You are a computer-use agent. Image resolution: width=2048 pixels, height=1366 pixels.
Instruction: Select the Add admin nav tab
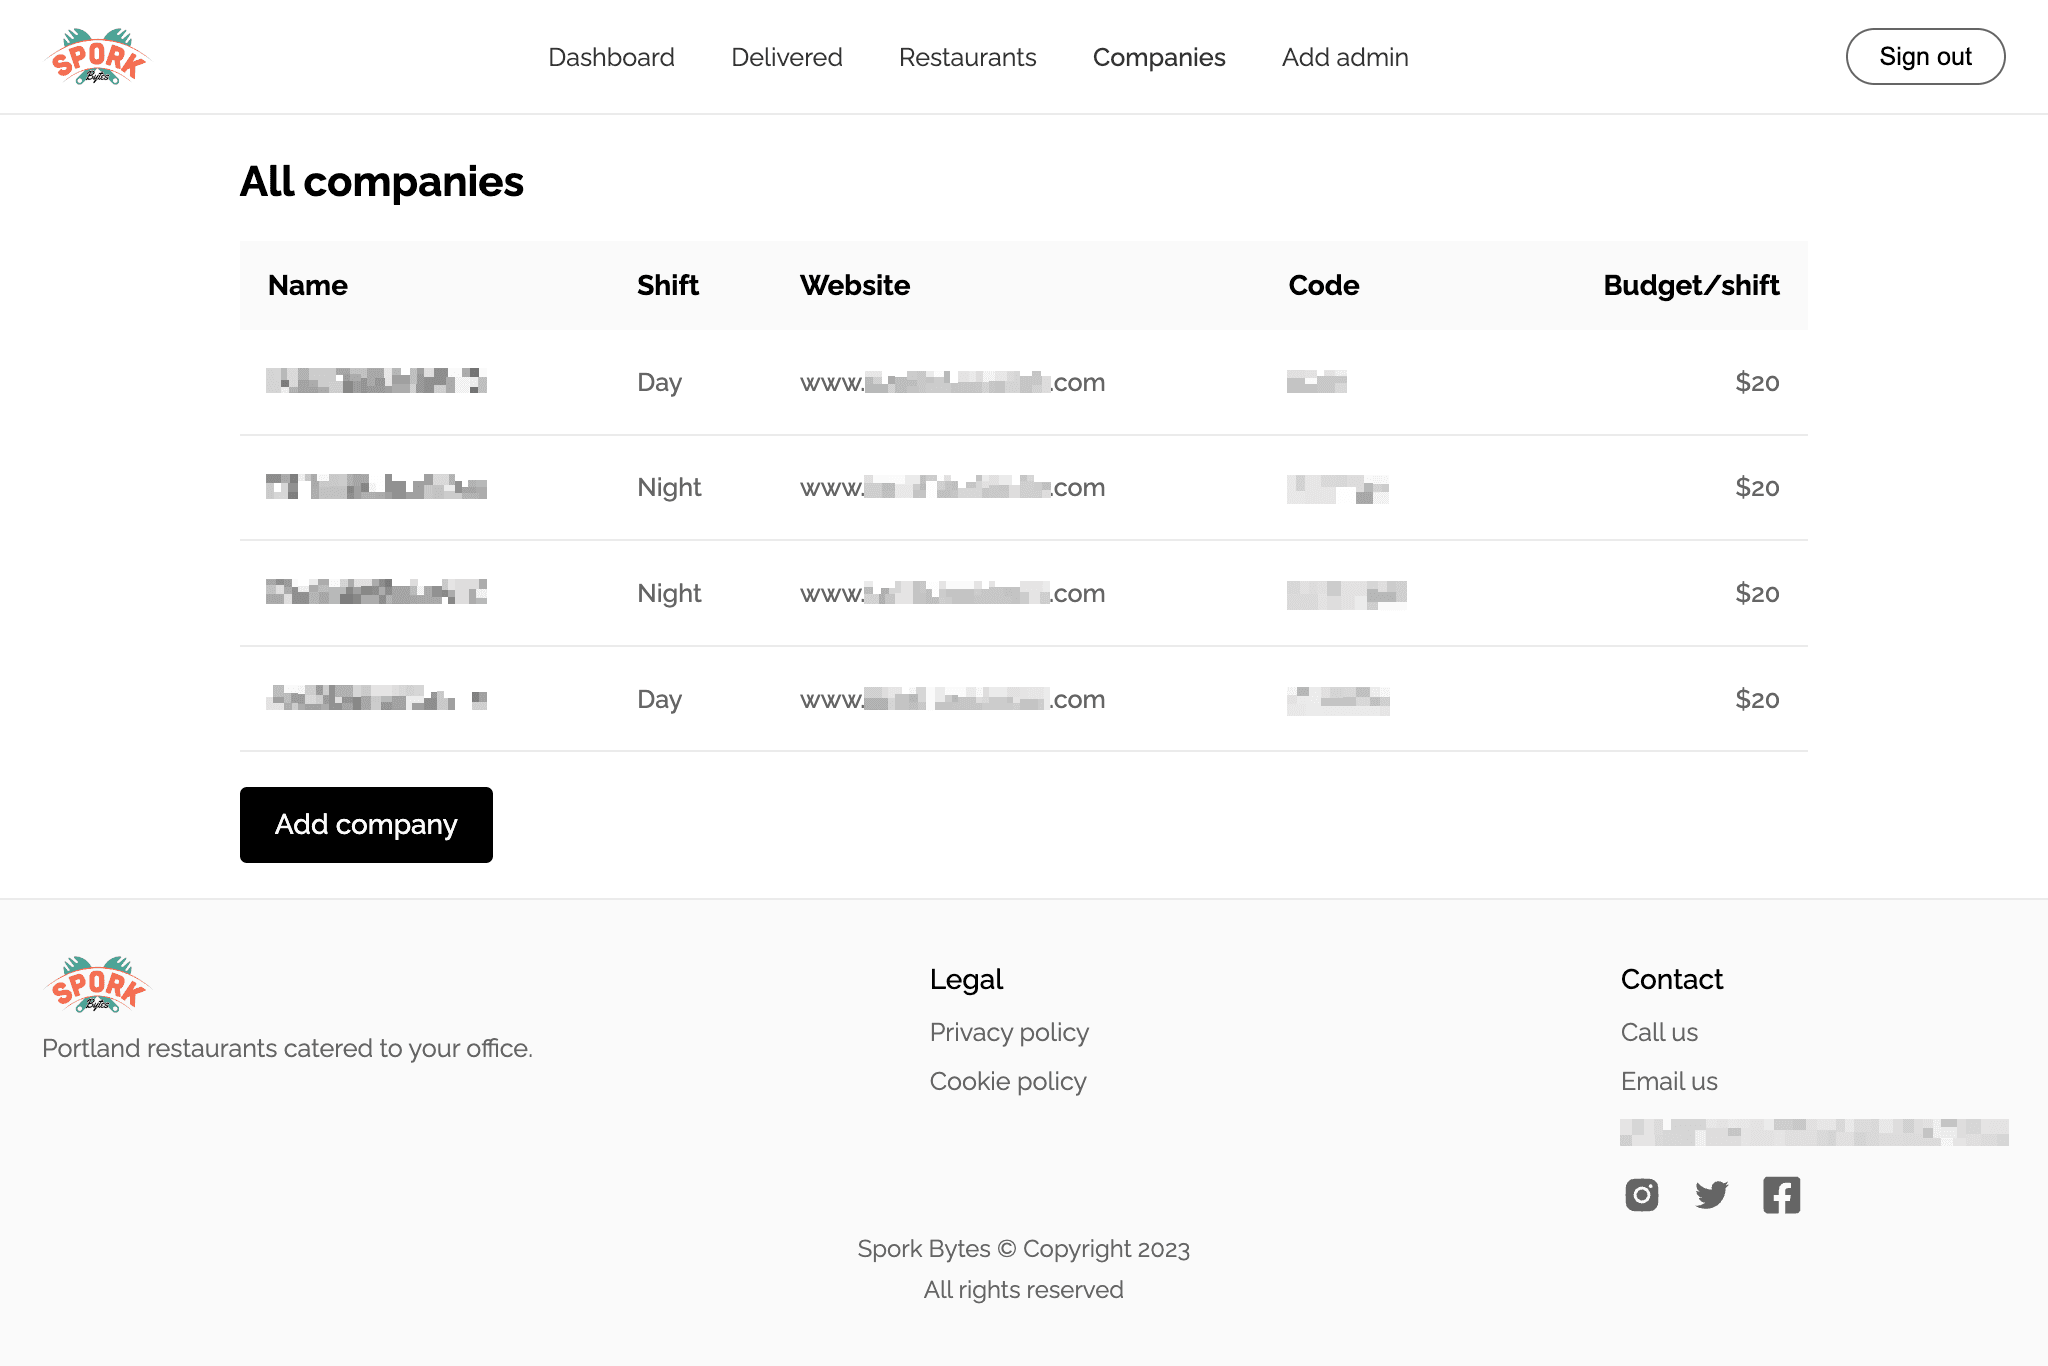pyautogui.click(x=1344, y=56)
